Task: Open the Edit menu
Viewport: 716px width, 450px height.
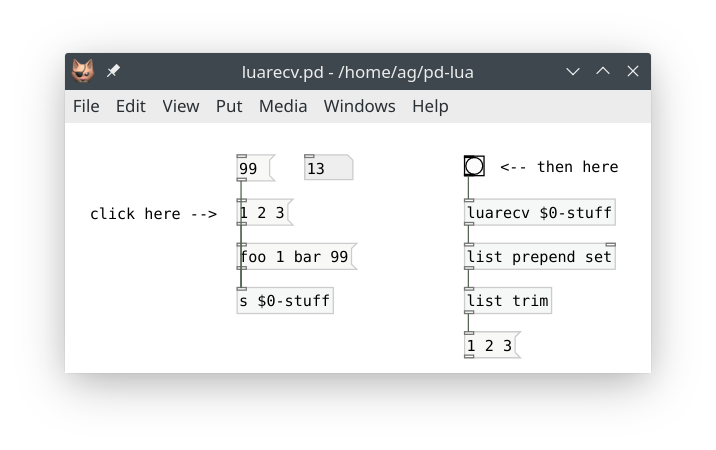Action: tap(130, 106)
